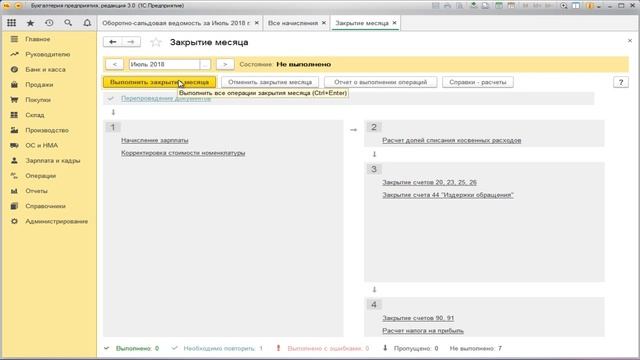The width and height of the screenshot is (640, 360).
Task: Open Покупки section
Action: (38, 100)
